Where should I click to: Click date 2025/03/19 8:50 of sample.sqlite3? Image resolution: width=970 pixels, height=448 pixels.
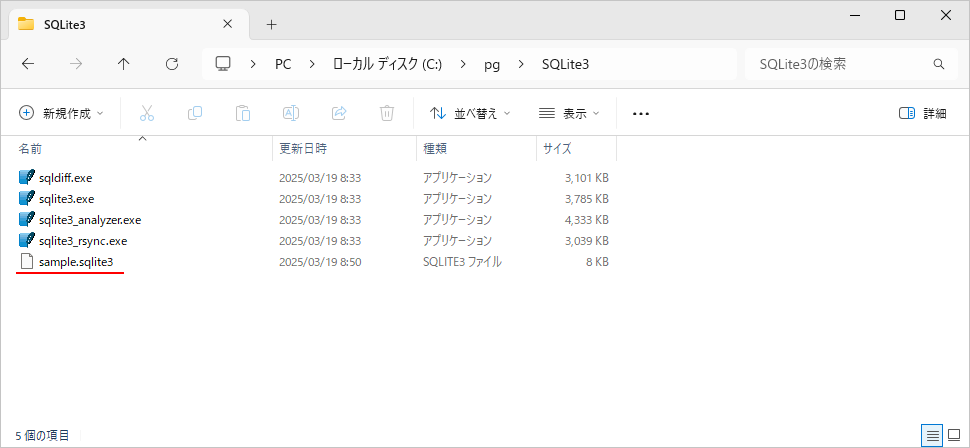320,262
